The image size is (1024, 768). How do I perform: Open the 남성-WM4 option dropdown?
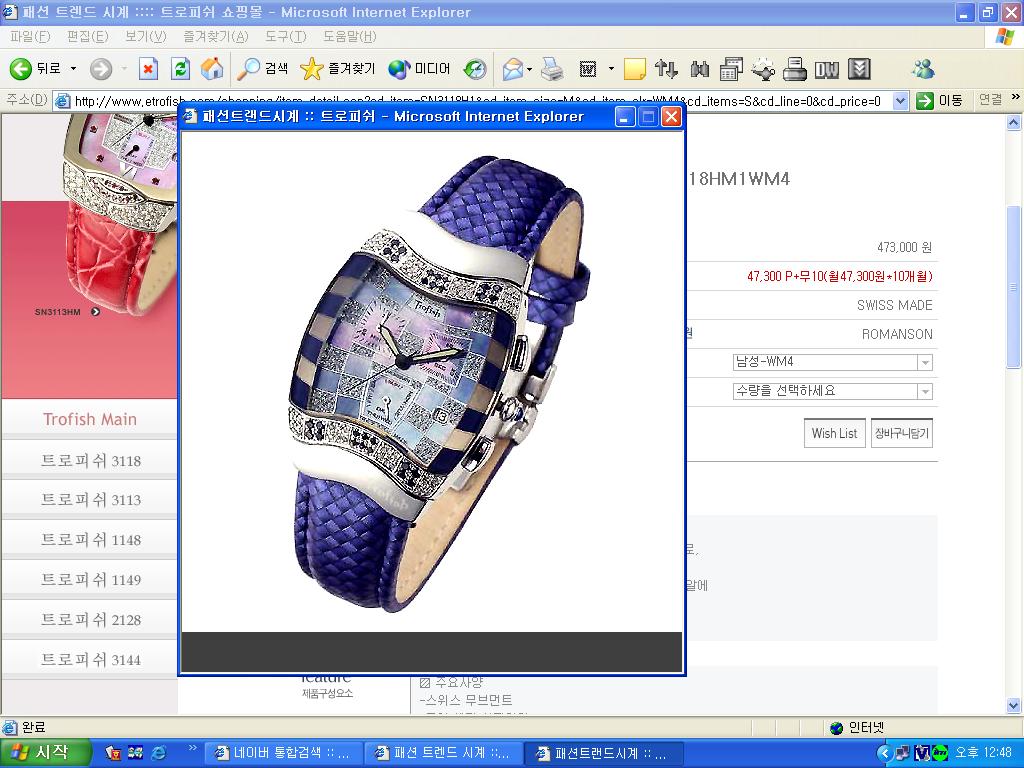pos(925,362)
